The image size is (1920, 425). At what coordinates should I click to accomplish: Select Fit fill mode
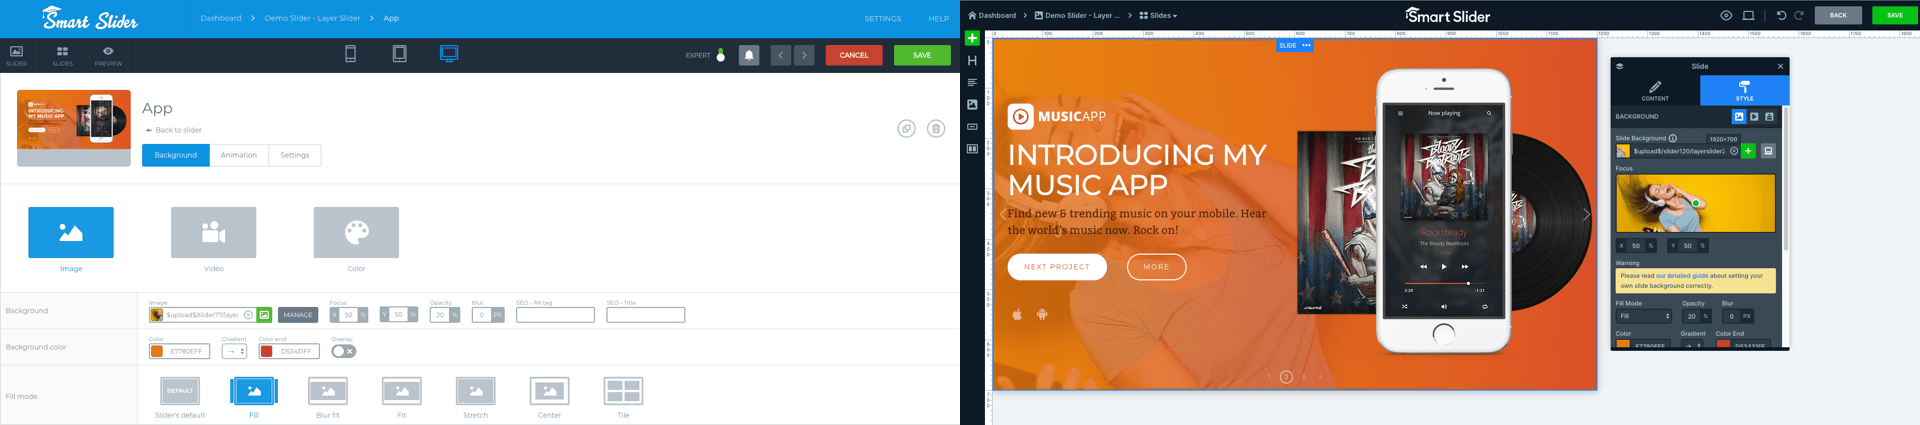(x=402, y=391)
